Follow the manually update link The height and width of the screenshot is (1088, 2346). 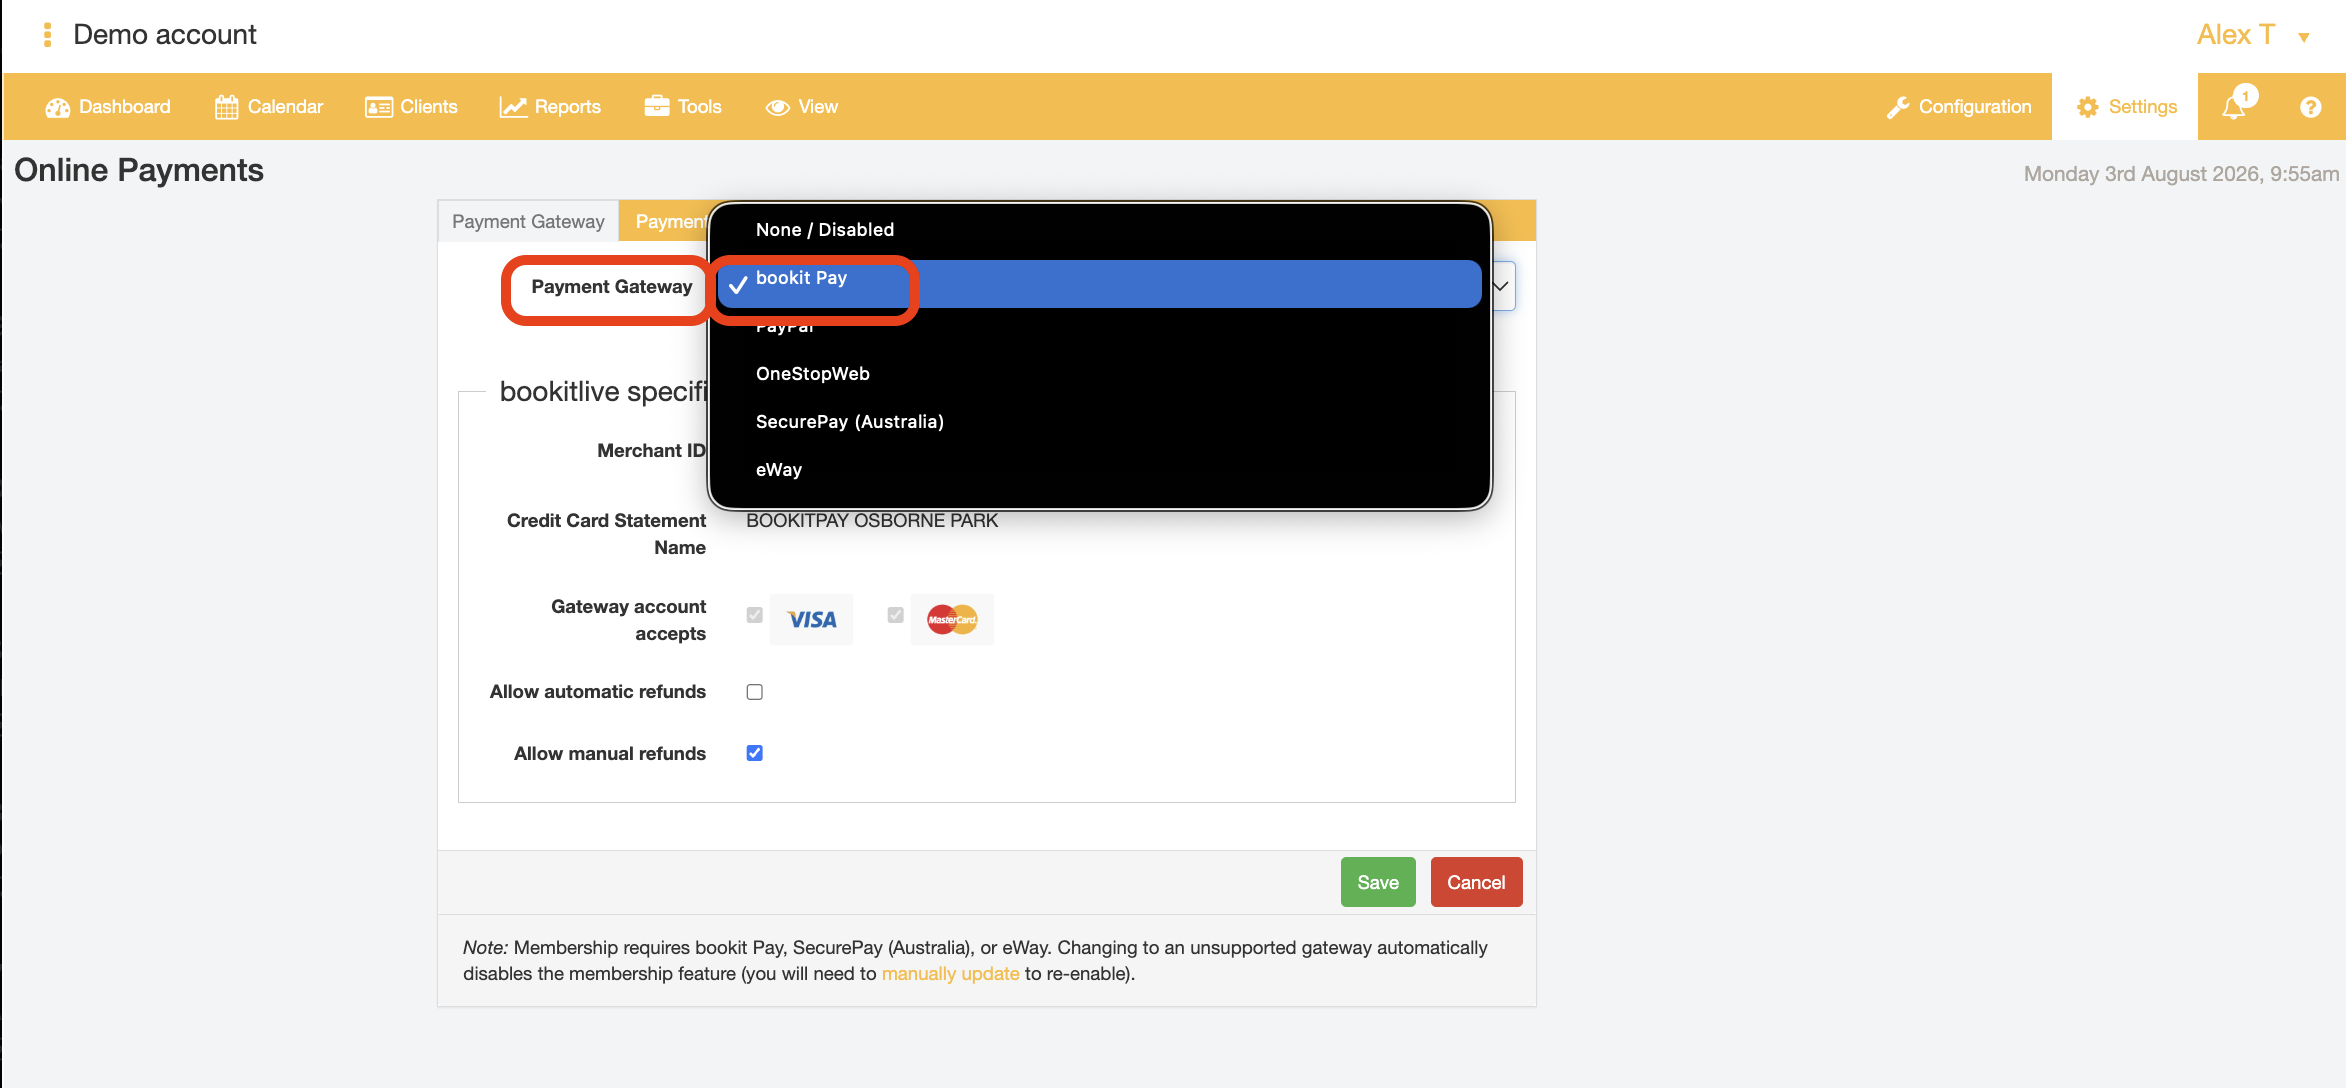tap(950, 974)
